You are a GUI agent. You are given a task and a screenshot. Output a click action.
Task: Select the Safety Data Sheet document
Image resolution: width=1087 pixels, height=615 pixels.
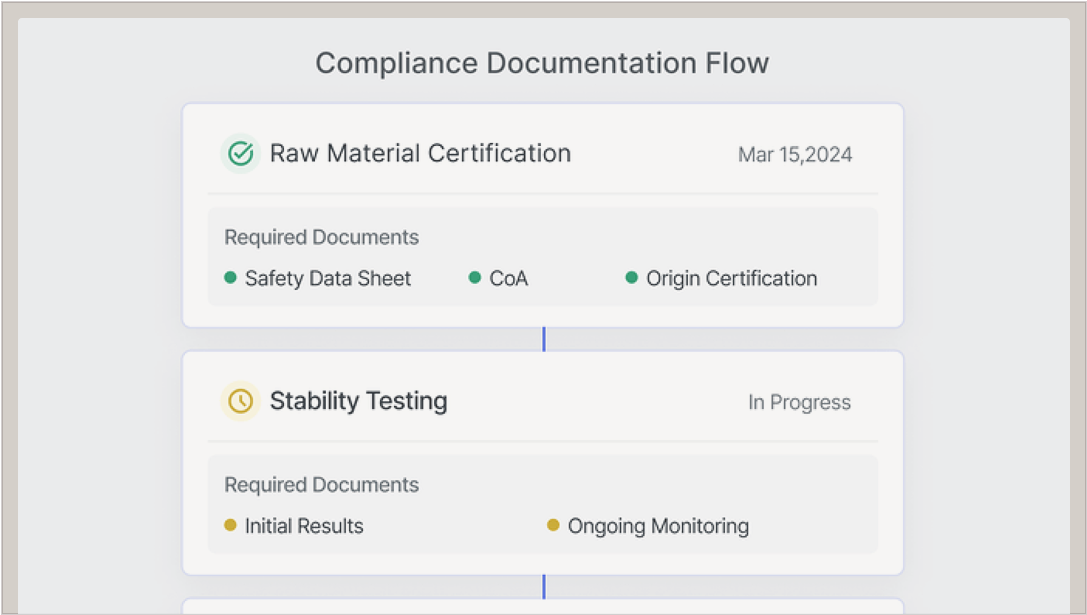pos(327,279)
